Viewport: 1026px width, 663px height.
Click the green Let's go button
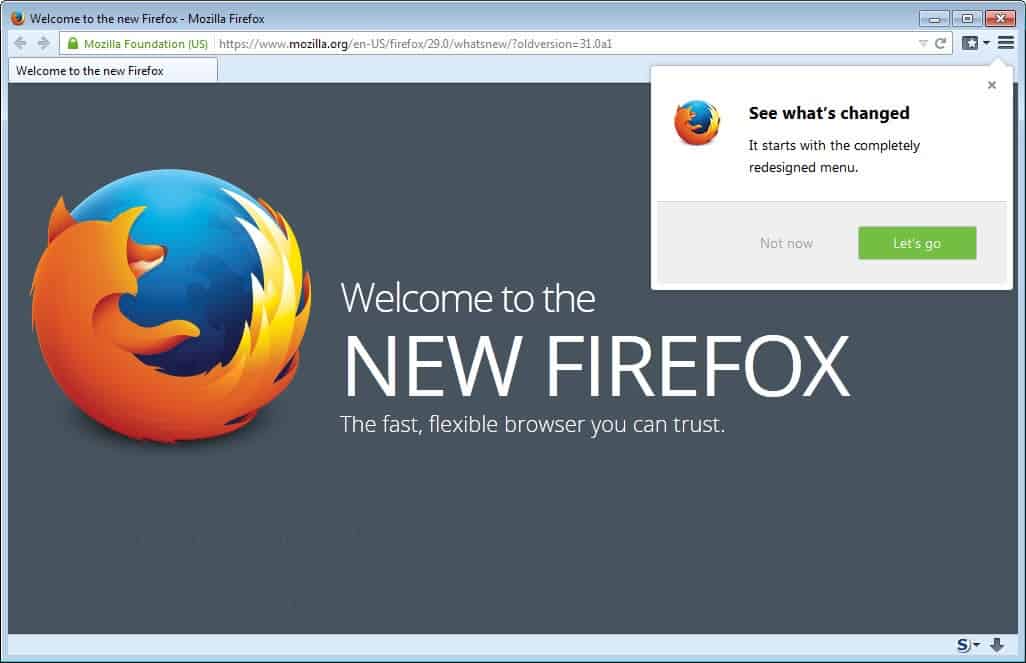coord(916,243)
